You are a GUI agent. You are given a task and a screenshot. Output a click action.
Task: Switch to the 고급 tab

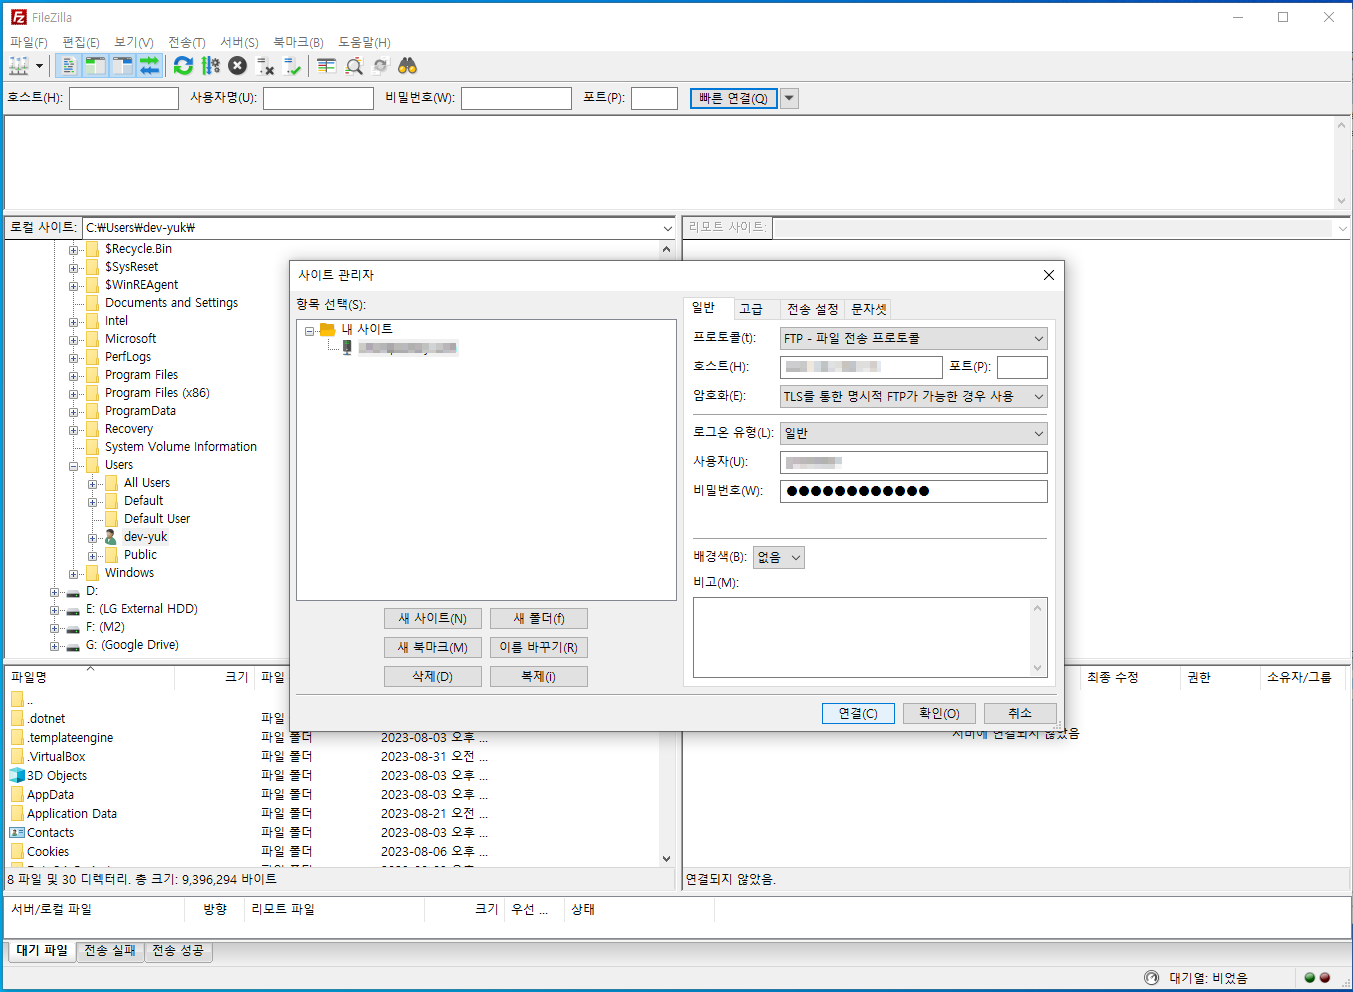[751, 309]
